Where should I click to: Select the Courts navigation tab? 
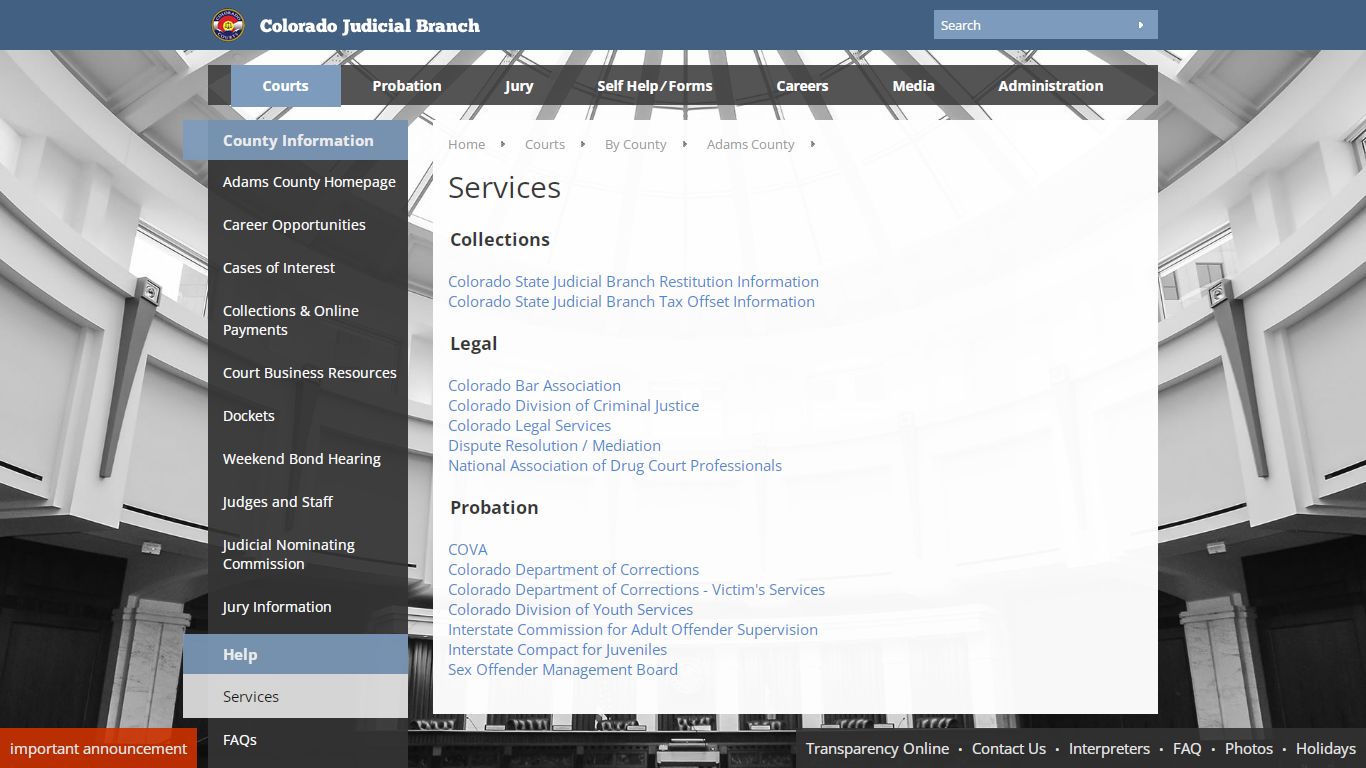click(286, 86)
